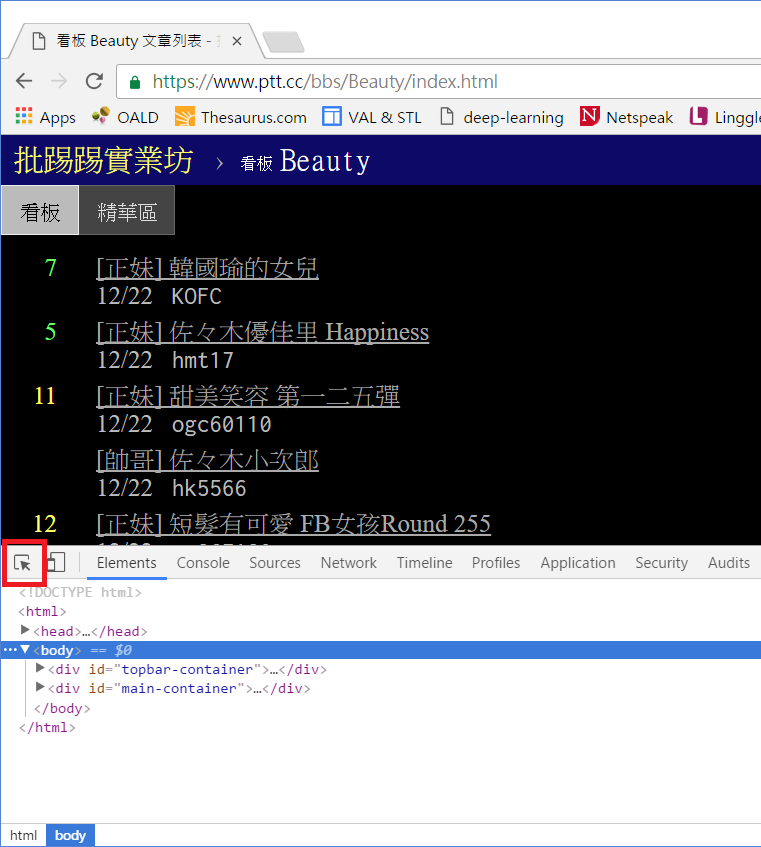The image size is (761, 847).
Task: Switch to the Application DevTools tab
Action: [x=578, y=563]
